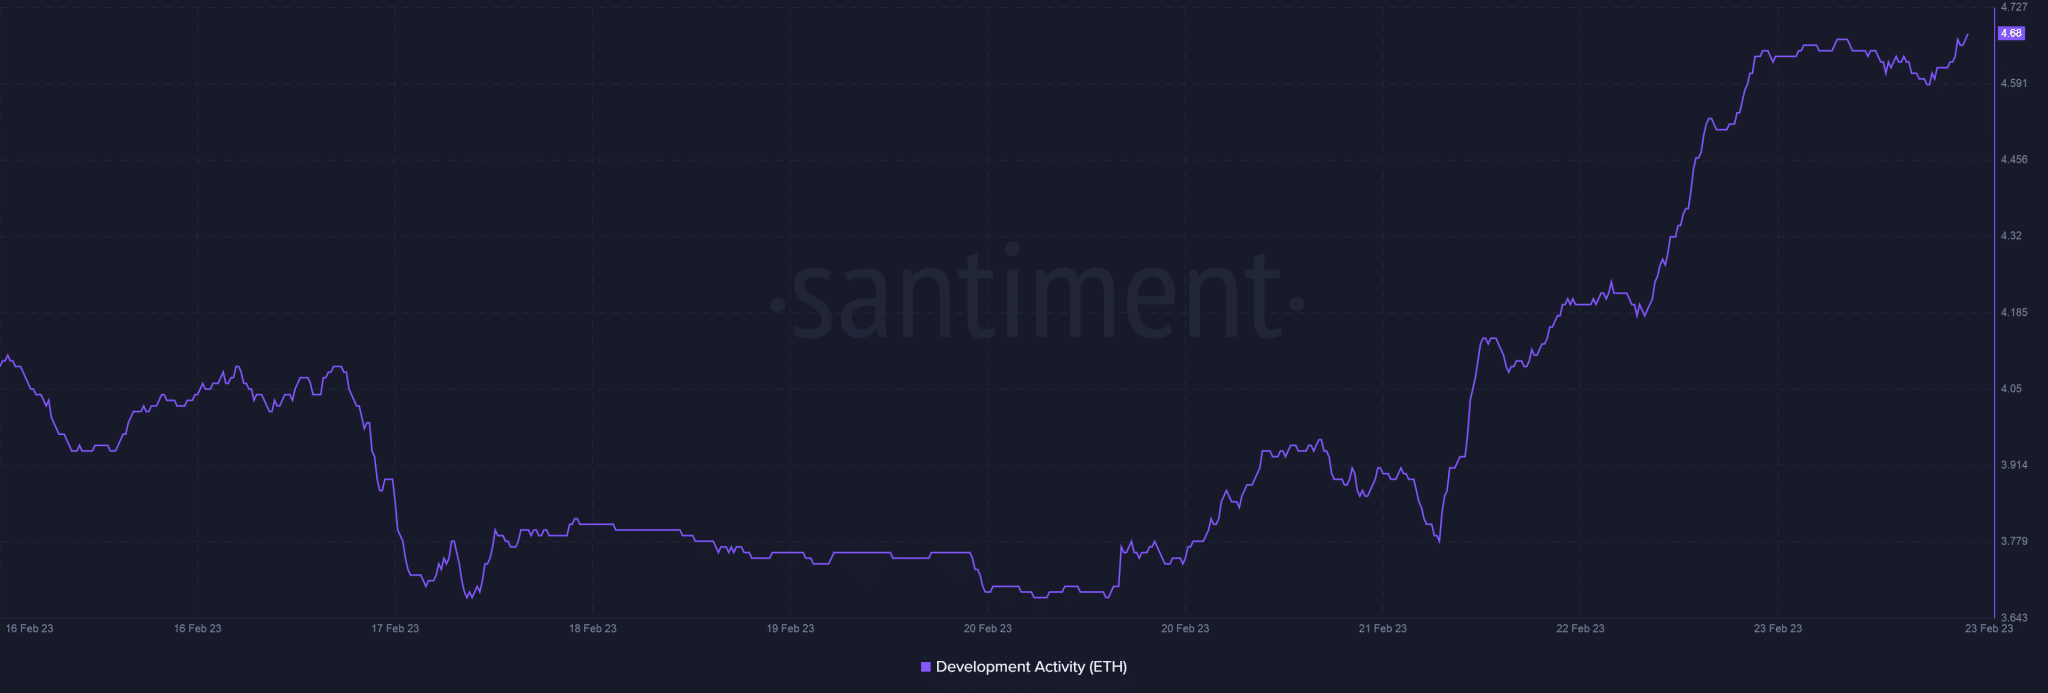Click the 4.591 y-axis label
This screenshot has width=2048, height=693.
click(x=2014, y=83)
